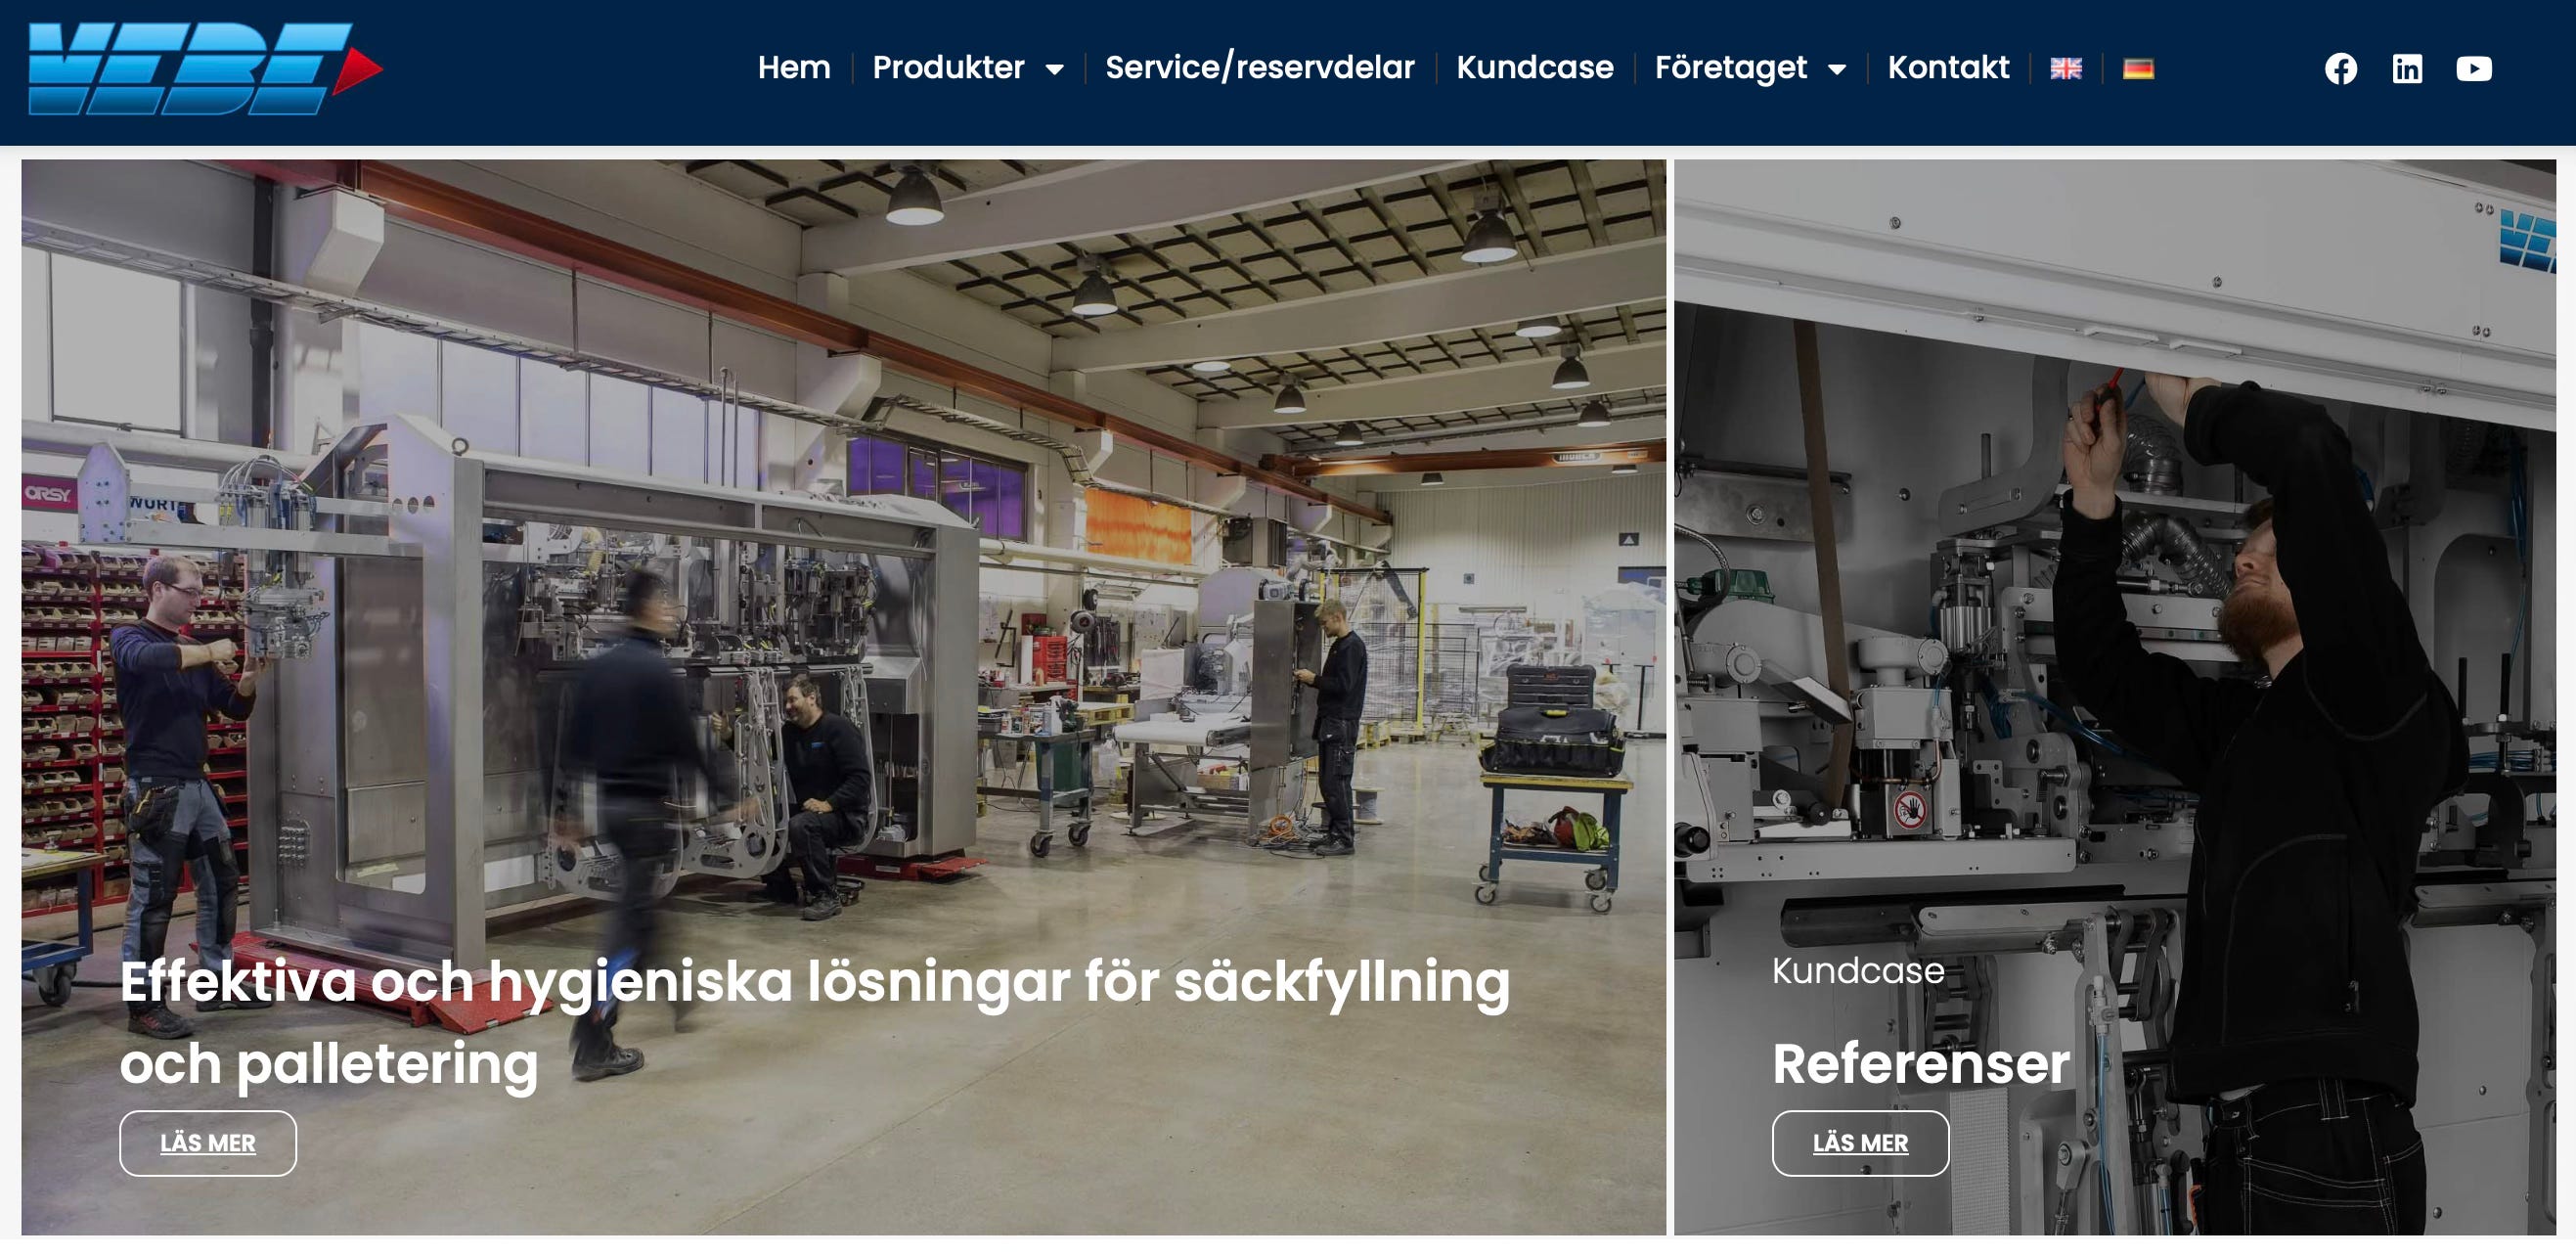Open Kundcase in the navigation bar
Viewport: 2576px width, 1256px height.
point(1534,67)
